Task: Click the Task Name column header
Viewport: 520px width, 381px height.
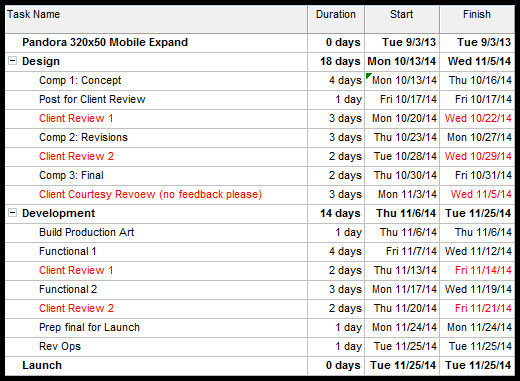Action: coord(156,19)
